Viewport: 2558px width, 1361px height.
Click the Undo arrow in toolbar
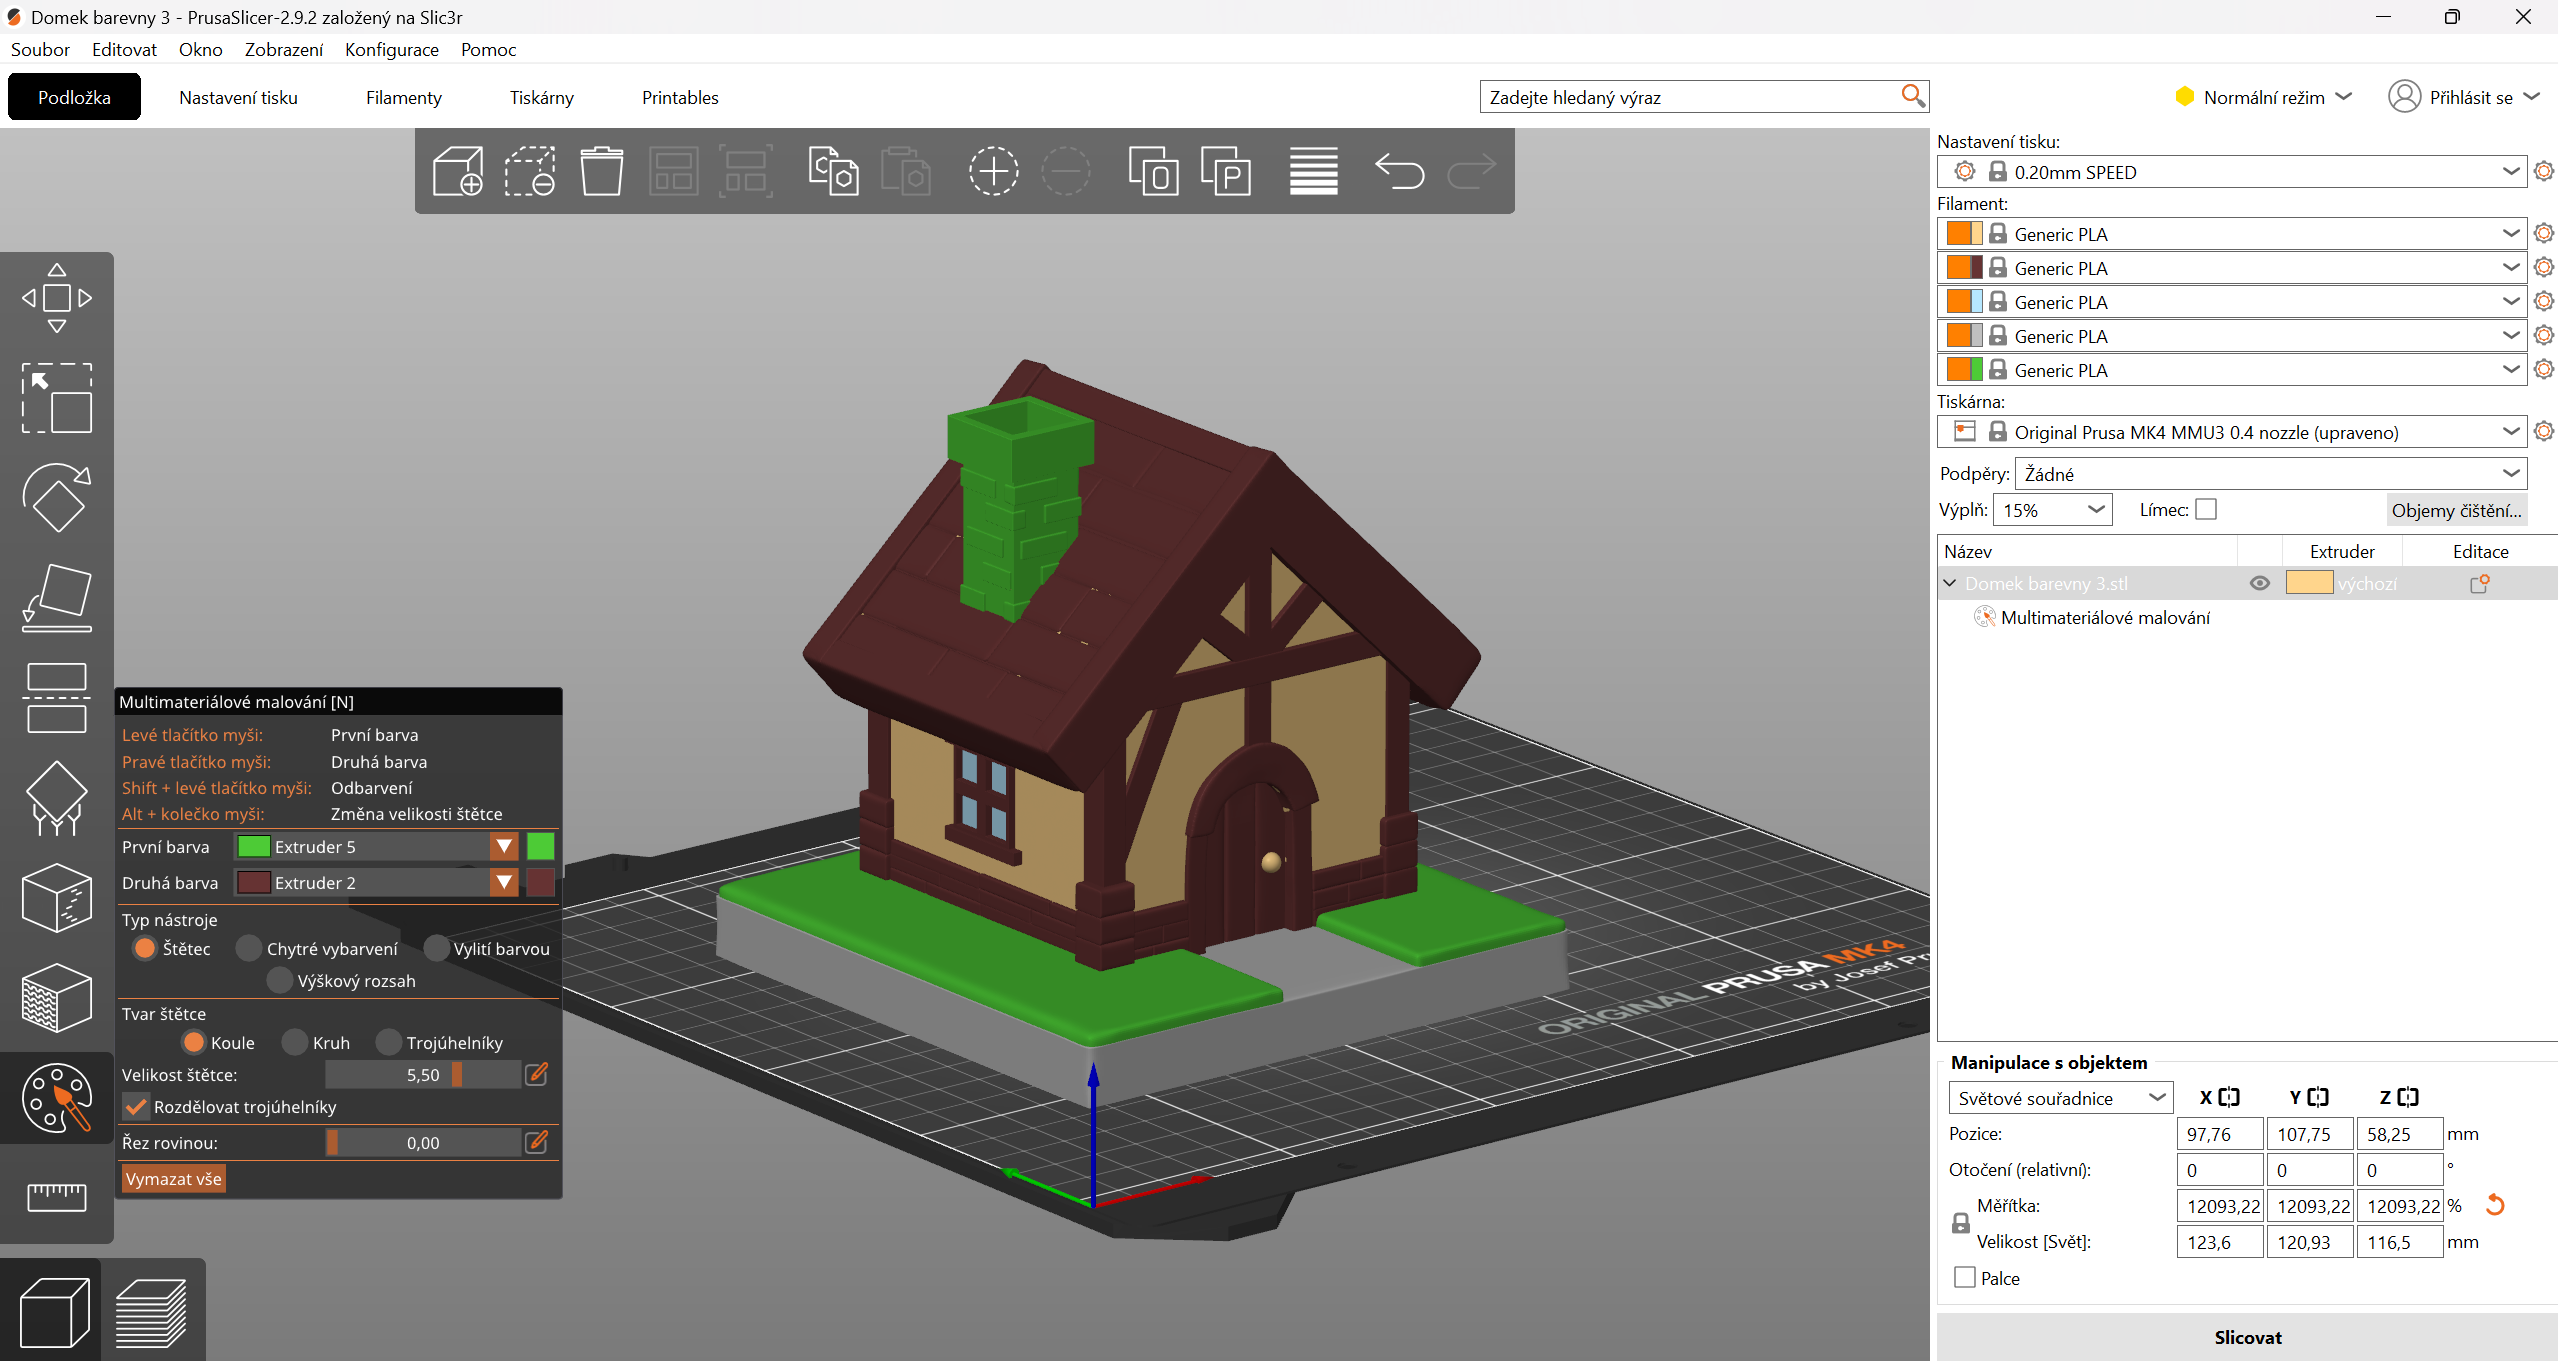click(1399, 171)
